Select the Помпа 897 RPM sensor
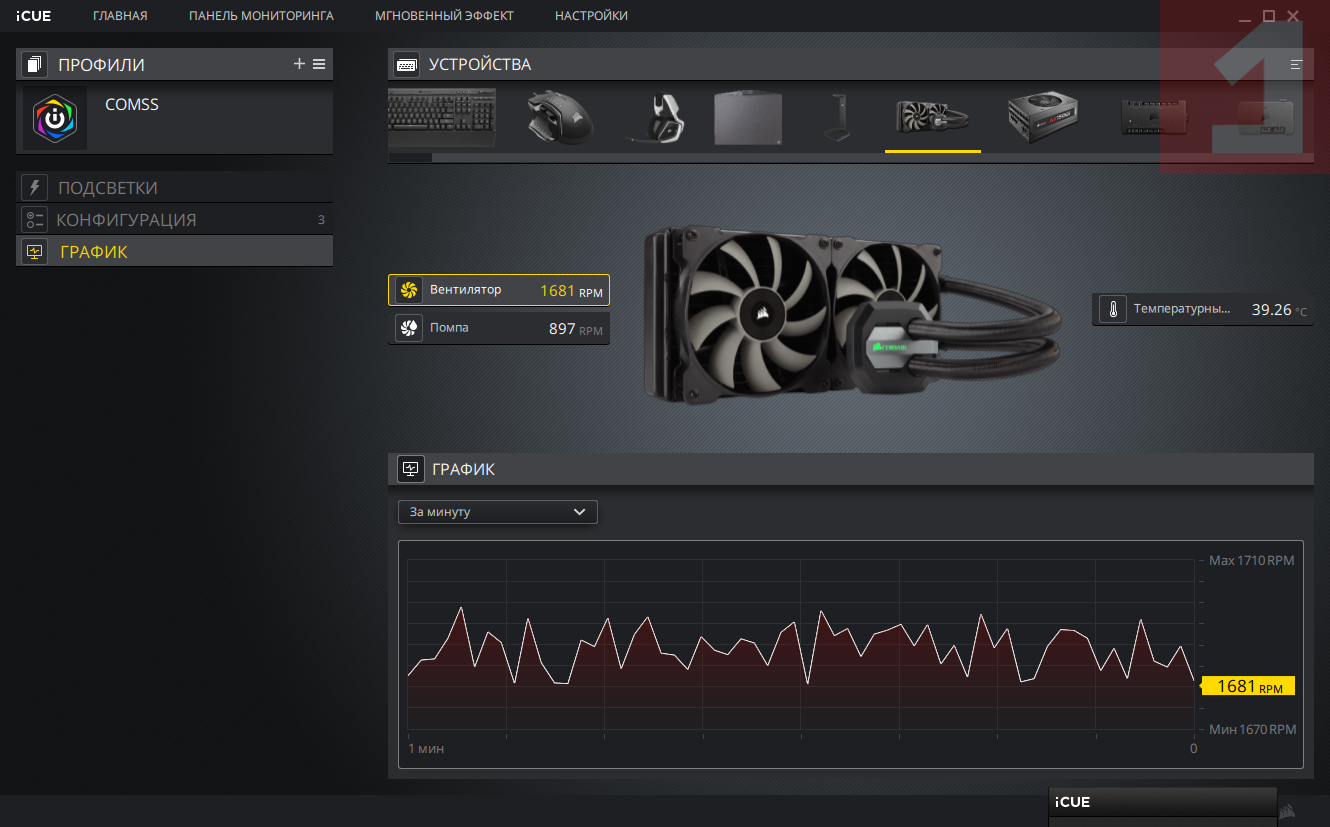This screenshot has height=827, width=1330. click(499, 328)
